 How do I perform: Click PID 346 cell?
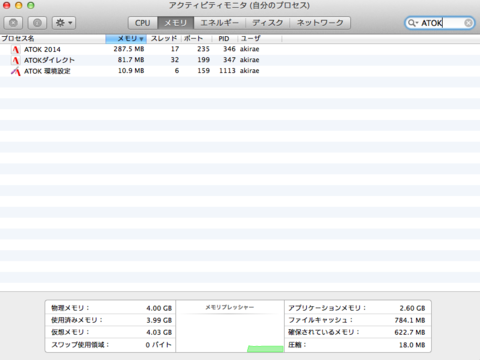point(229,49)
